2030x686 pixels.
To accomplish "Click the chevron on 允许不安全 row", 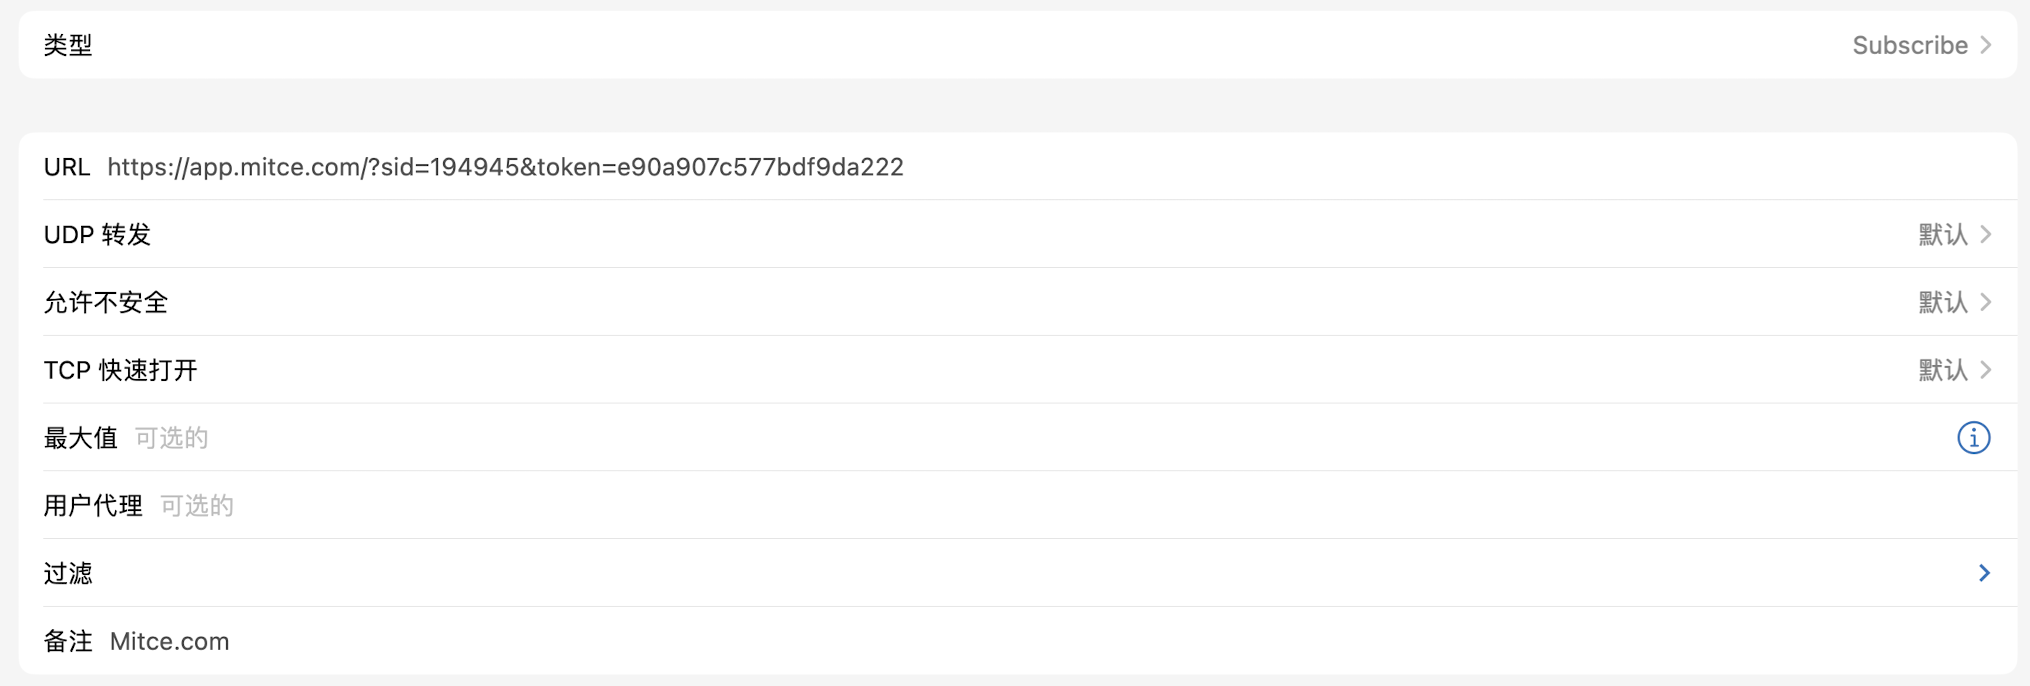I will coord(1986,303).
